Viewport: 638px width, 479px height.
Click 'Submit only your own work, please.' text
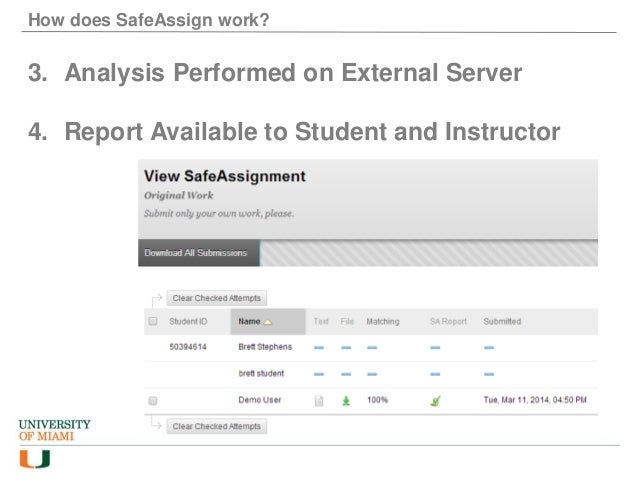[219, 214]
